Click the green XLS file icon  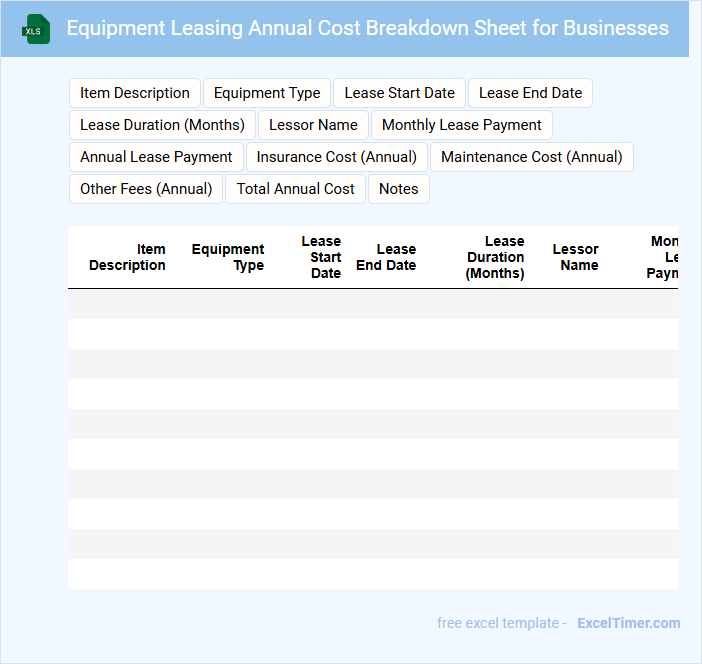pos(36,29)
